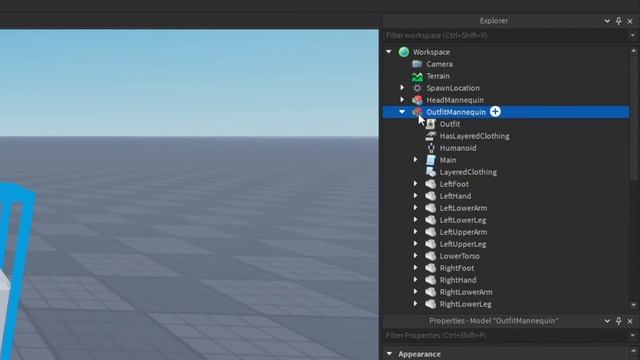Click the LeftLowerArm mesh part icon

click(430, 208)
